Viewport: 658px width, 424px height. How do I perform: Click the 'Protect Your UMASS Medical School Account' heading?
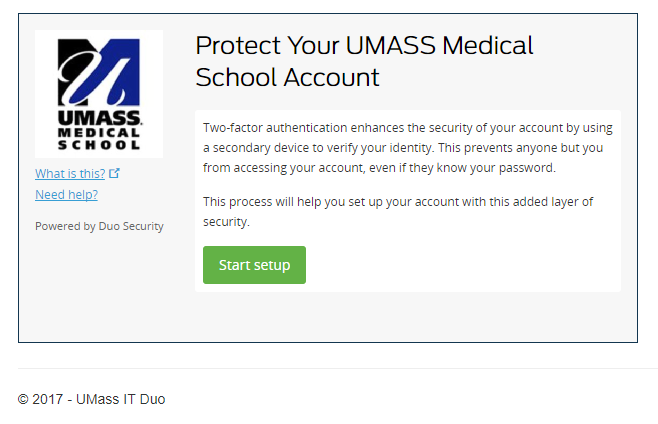[x=364, y=60]
